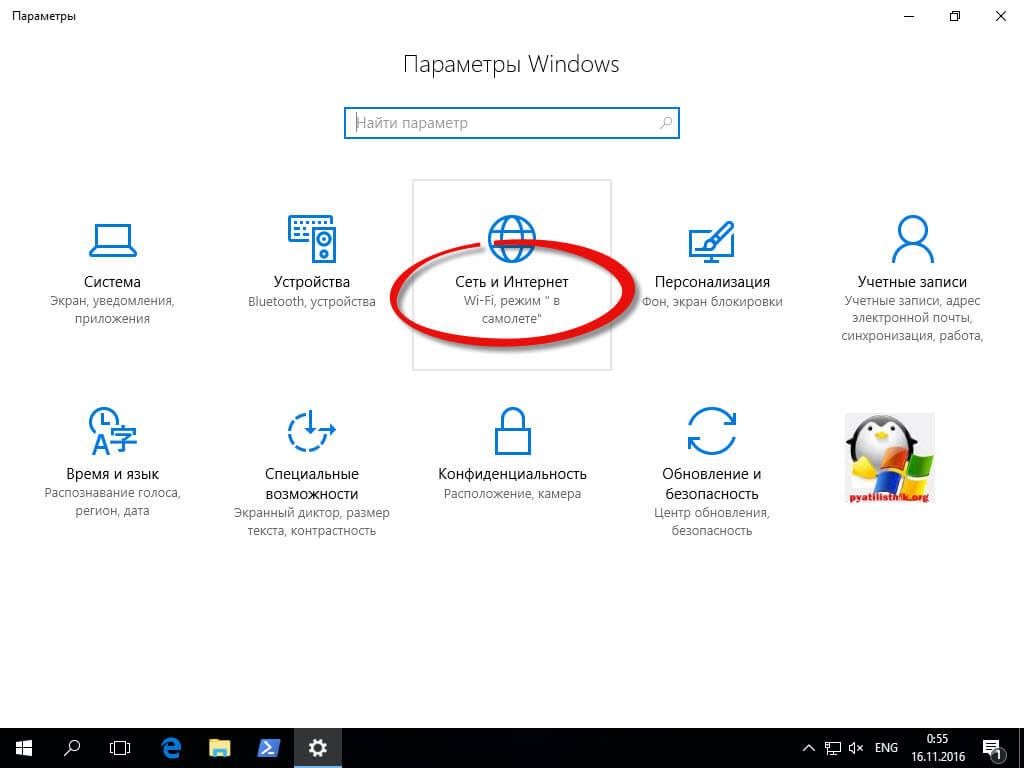Open Учетные записи person icon
1024x768 pixels.
(912, 239)
